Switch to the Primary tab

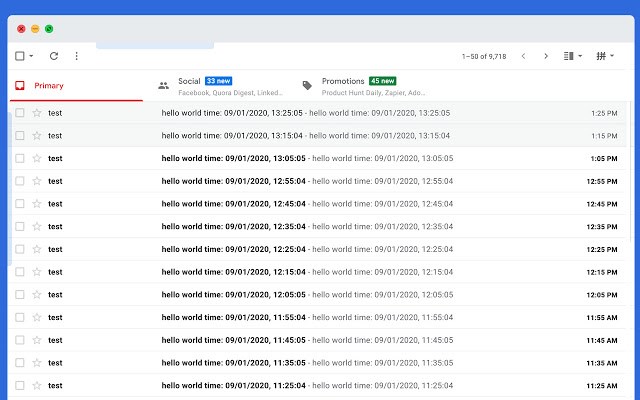click(x=76, y=85)
